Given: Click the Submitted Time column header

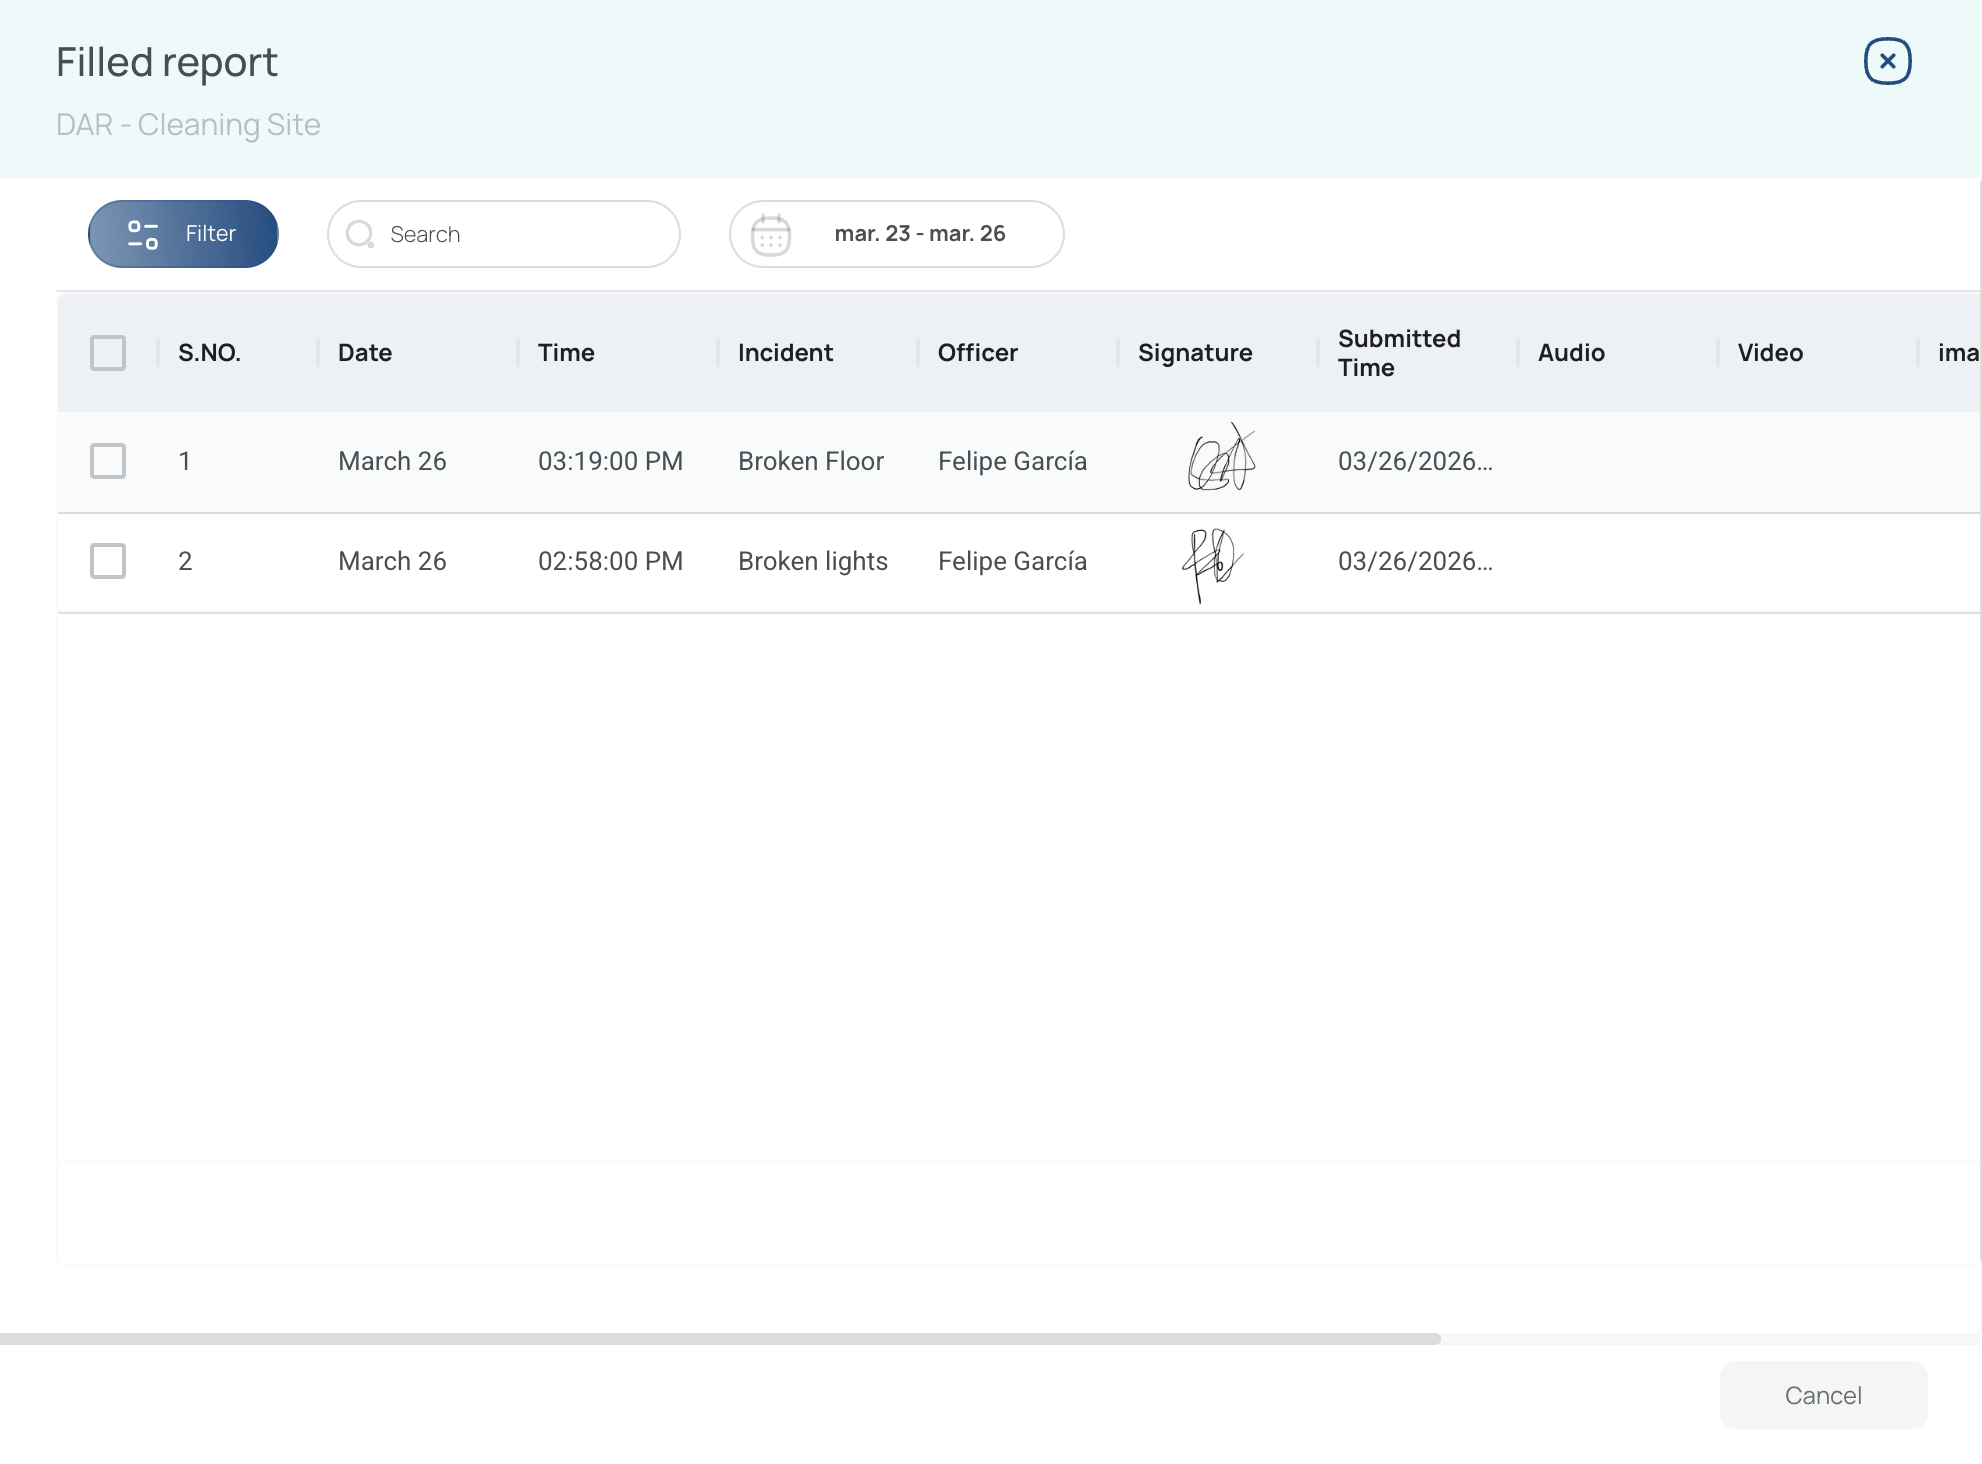Looking at the screenshot, I should (1398, 353).
